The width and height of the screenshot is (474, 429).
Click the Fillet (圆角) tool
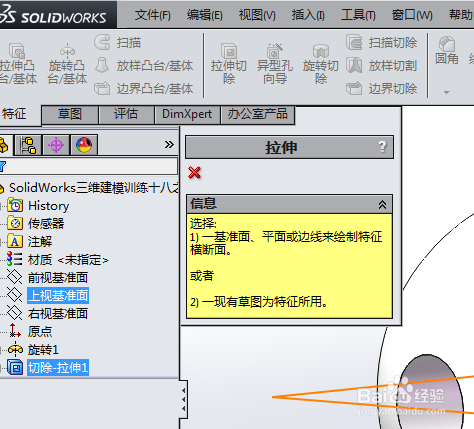tap(447, 51)
